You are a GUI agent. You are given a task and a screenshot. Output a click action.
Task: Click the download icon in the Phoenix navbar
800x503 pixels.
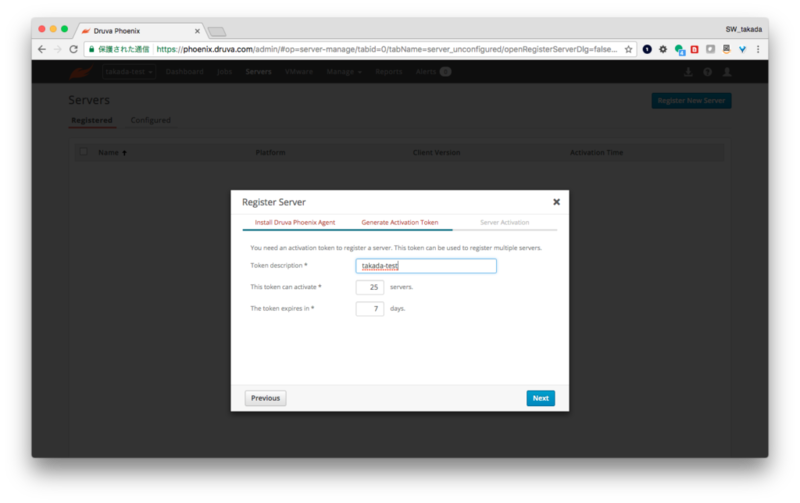pyautogui.click(x=688, y=72)
